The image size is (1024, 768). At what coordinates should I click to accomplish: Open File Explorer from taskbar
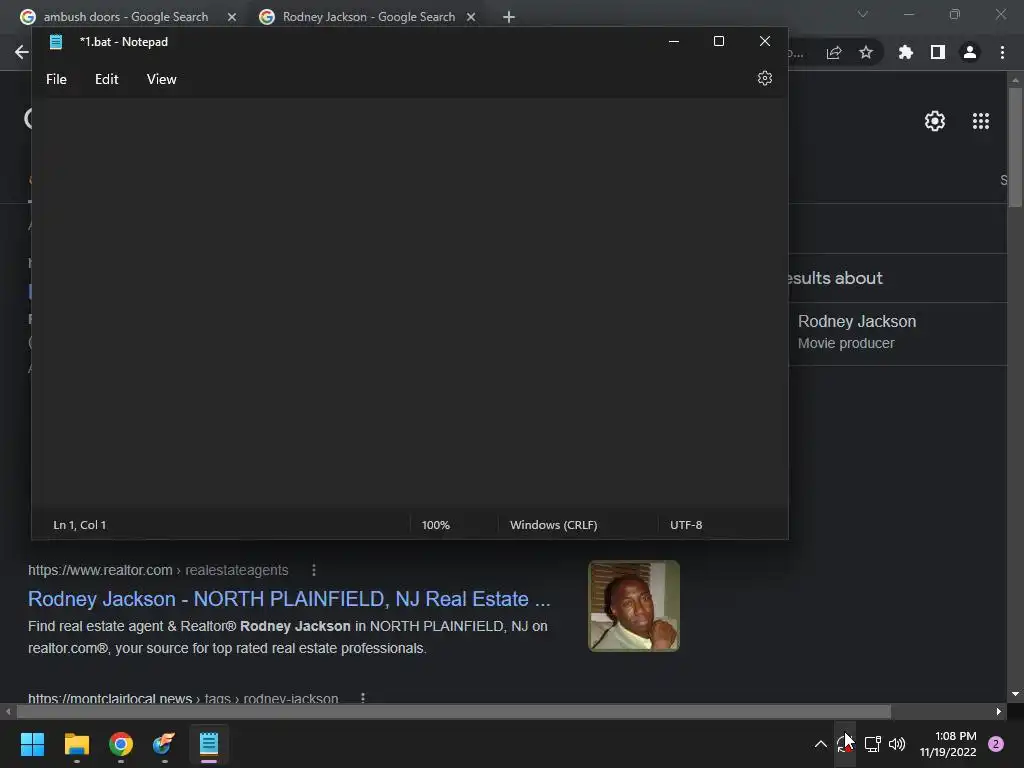(x=76, y=744)
